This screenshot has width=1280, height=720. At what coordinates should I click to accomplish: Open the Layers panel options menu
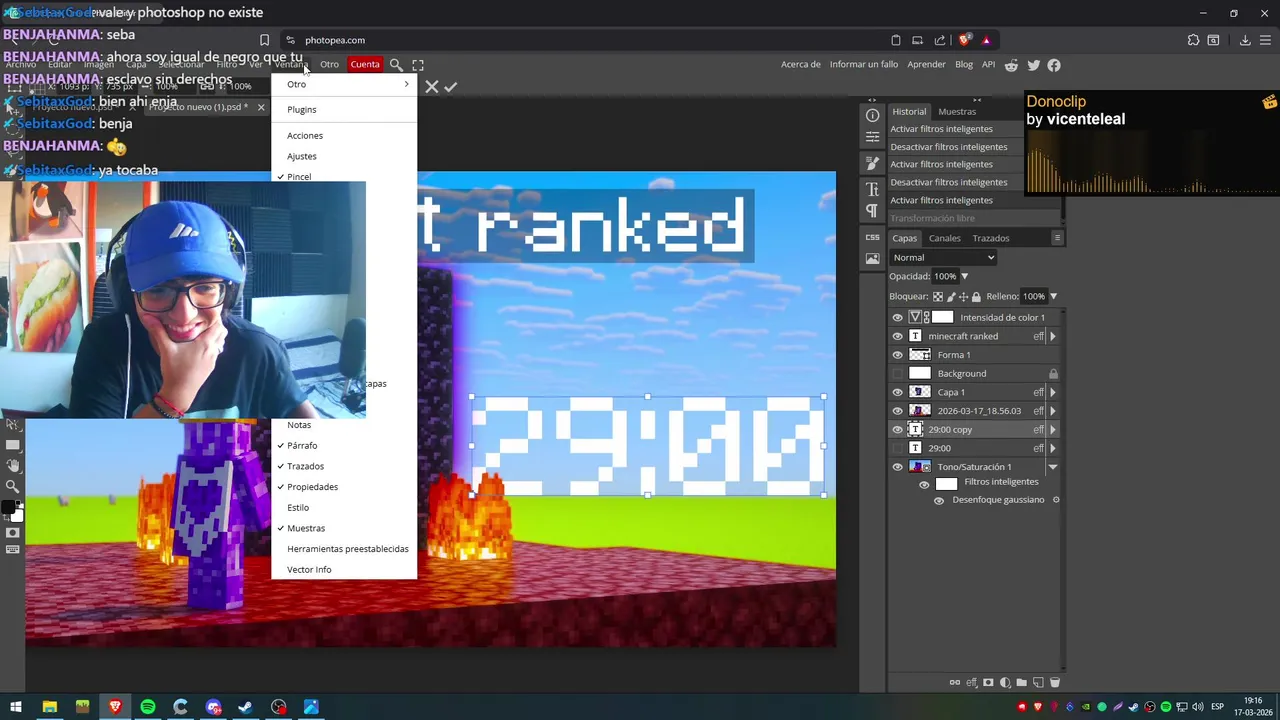(1057, 238)
